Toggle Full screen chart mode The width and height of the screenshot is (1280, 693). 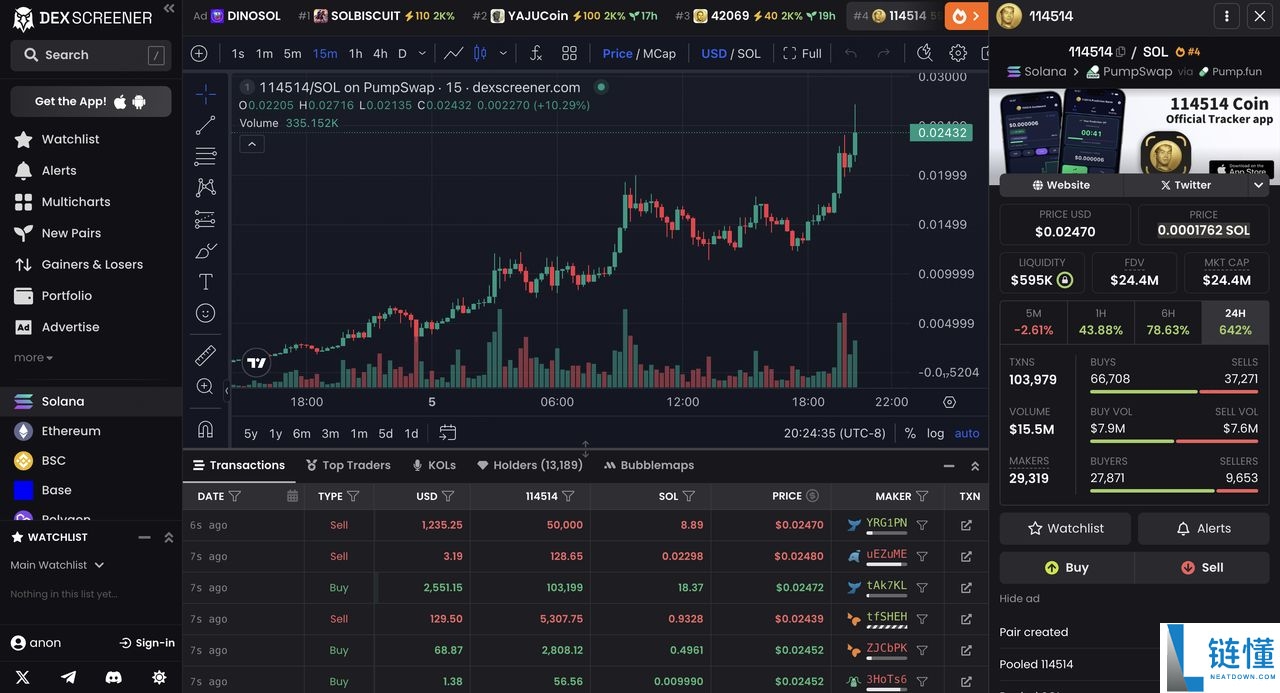tap(802, 54)
